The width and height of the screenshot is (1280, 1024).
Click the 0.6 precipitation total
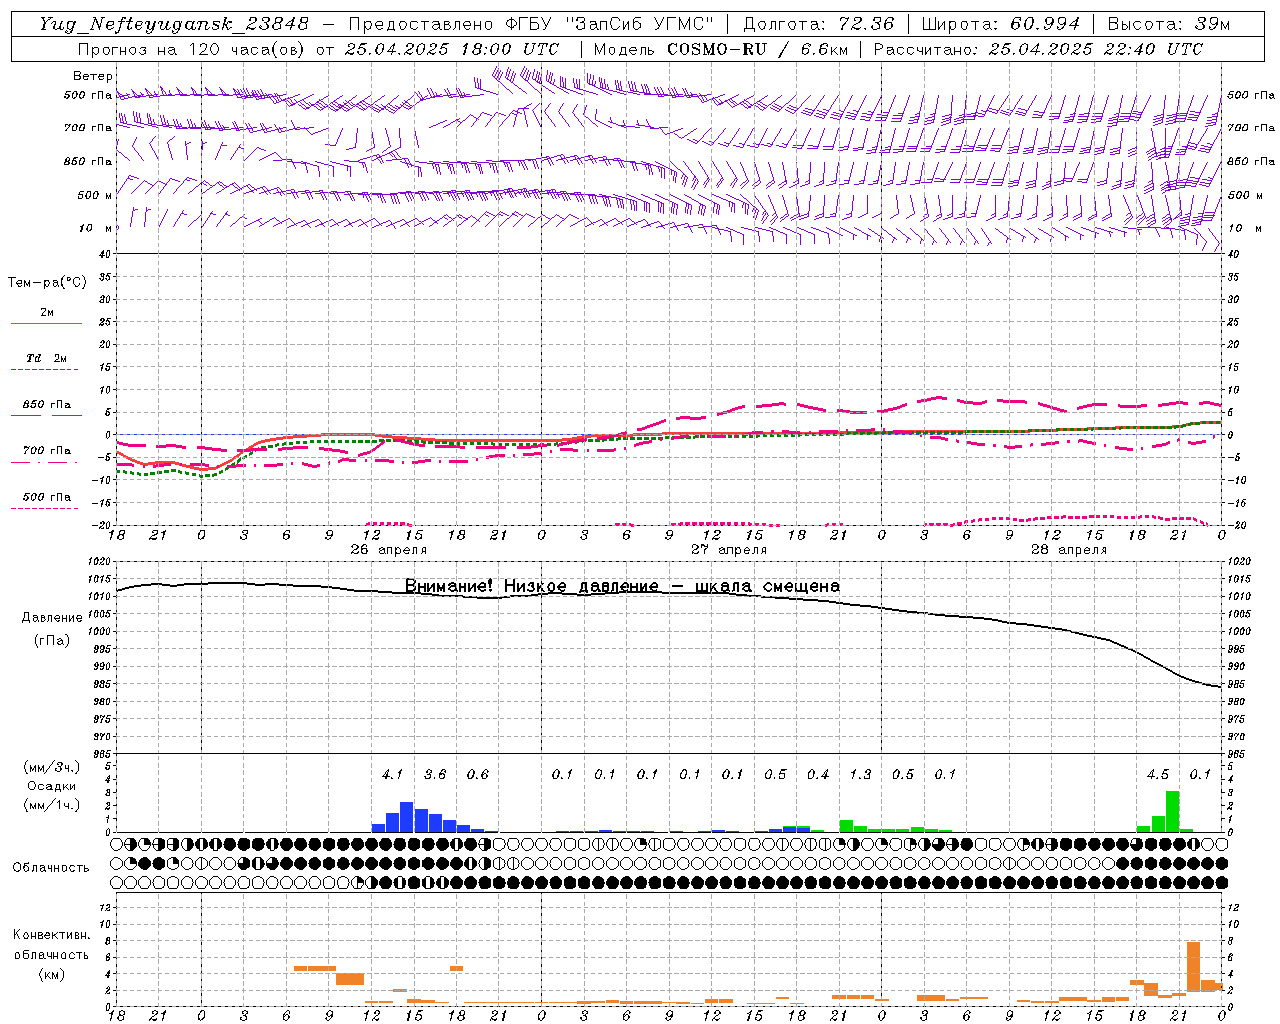pos(478,775)
